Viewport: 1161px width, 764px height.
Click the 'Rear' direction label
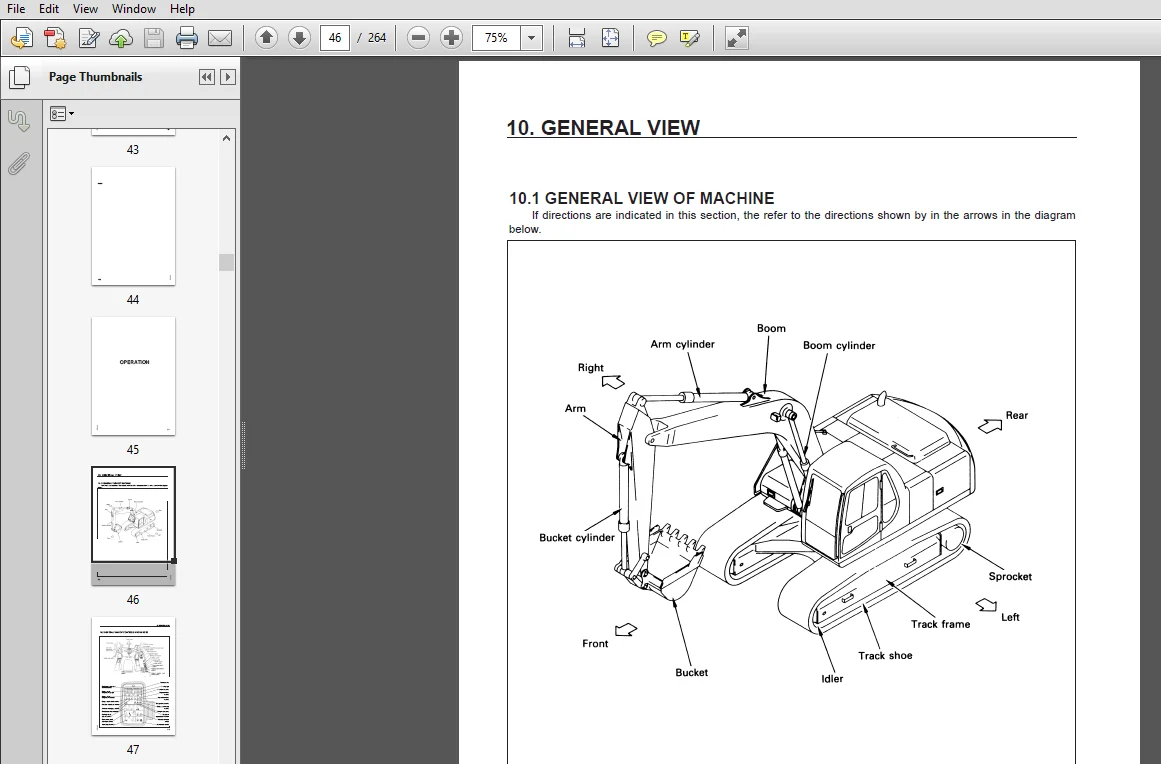pos(1017,415)
